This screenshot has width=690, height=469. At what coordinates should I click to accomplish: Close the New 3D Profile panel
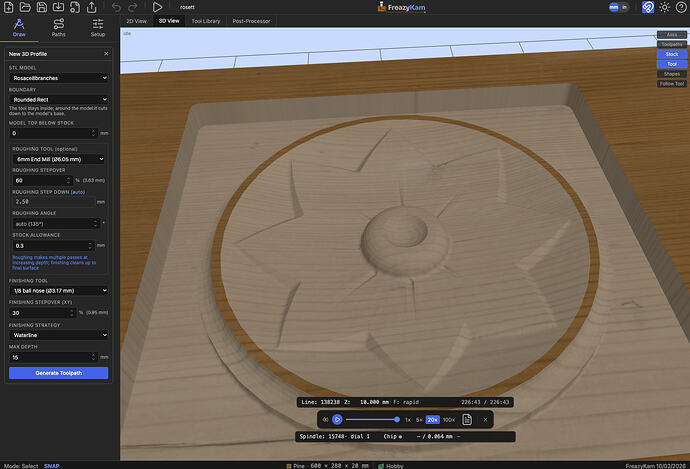coord(106,54)
